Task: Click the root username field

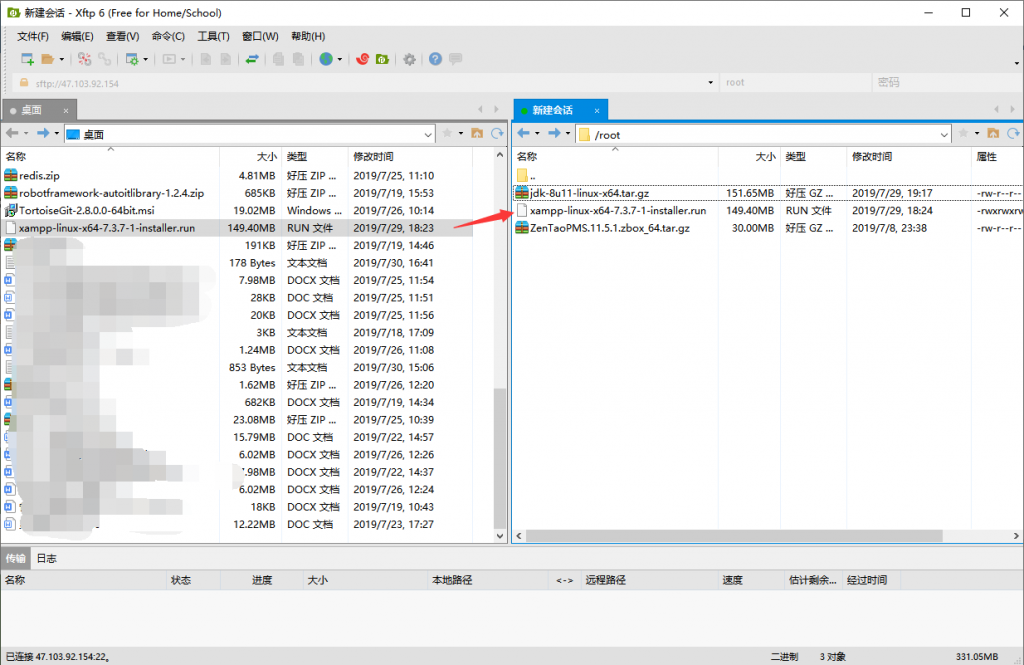Action: coord(795,82)
